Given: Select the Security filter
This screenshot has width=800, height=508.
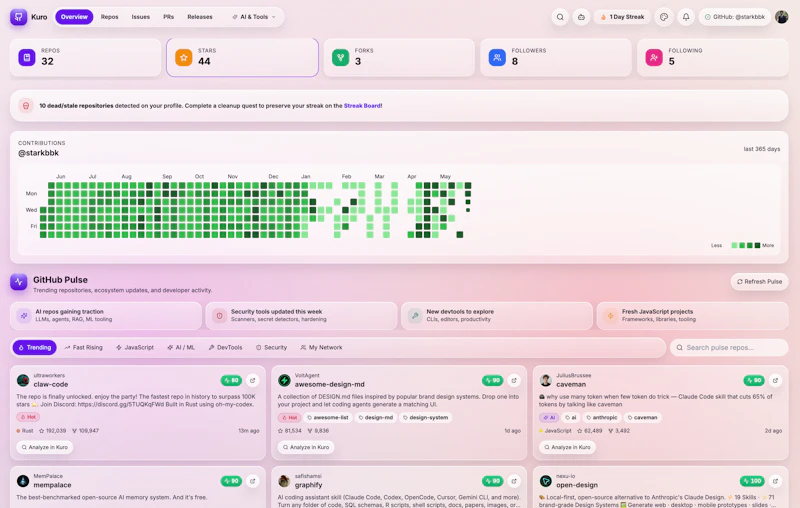Looking at the screenshot, I should pos(271,347).
